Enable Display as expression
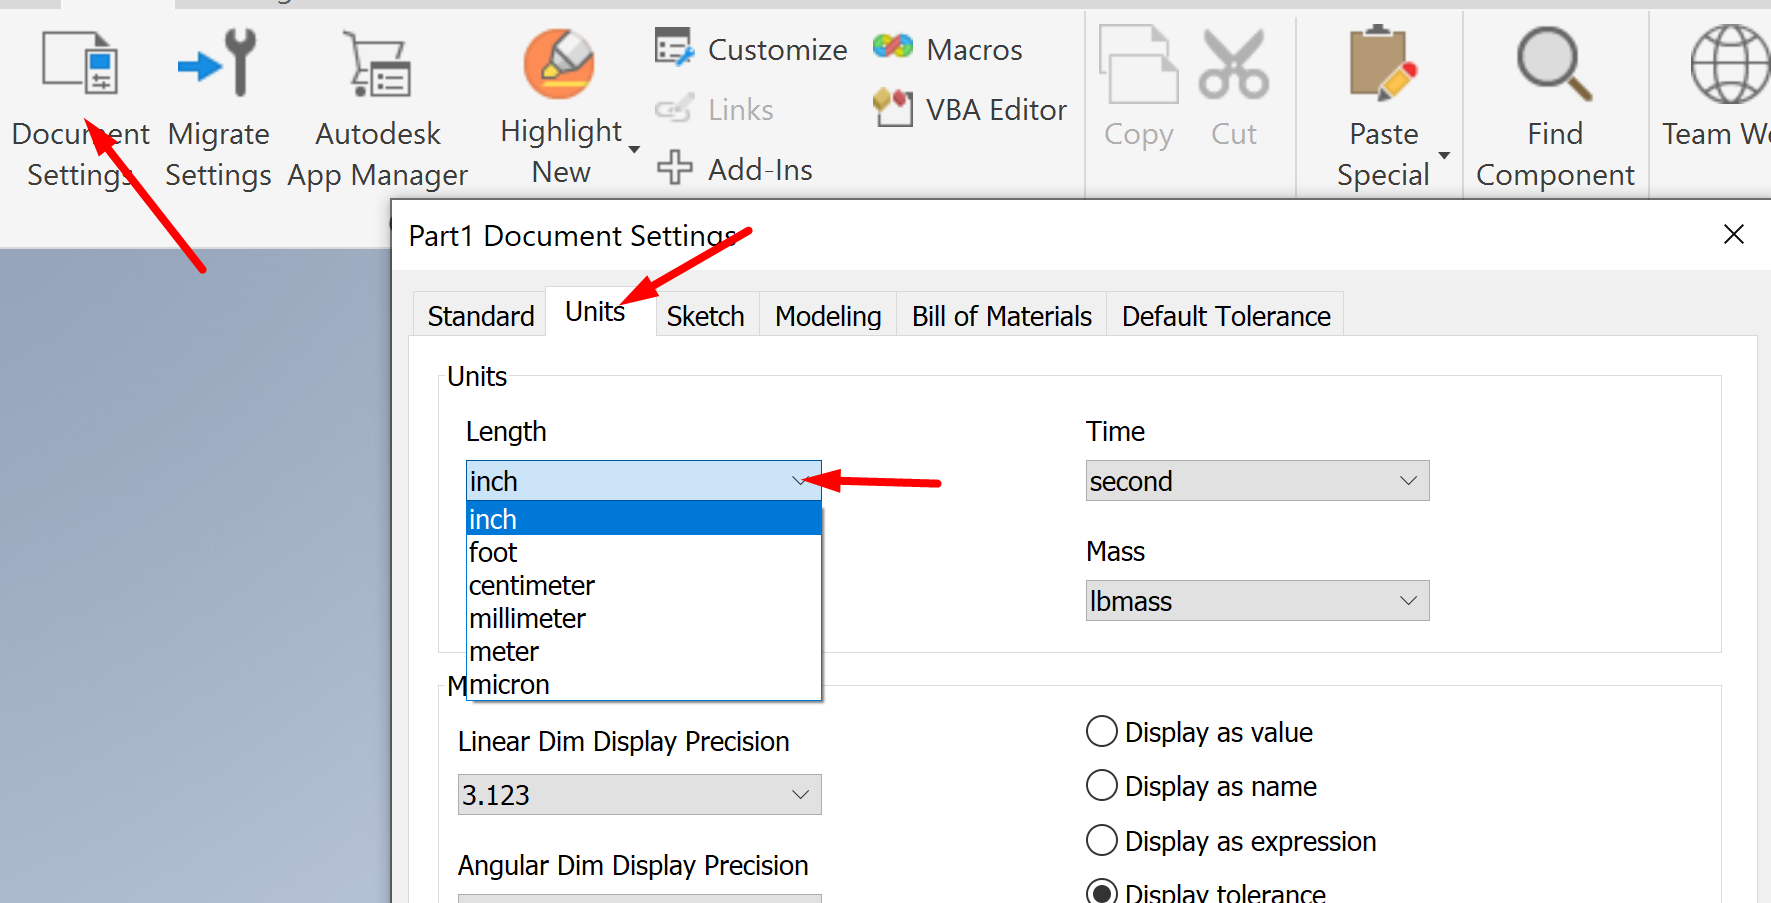Screen dimensions: 1771x903 [1101, 840]
